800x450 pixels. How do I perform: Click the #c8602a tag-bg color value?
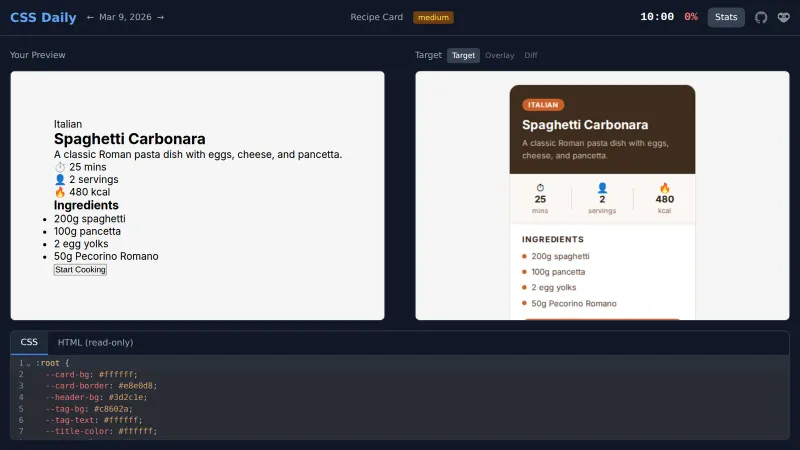(118, 409)
